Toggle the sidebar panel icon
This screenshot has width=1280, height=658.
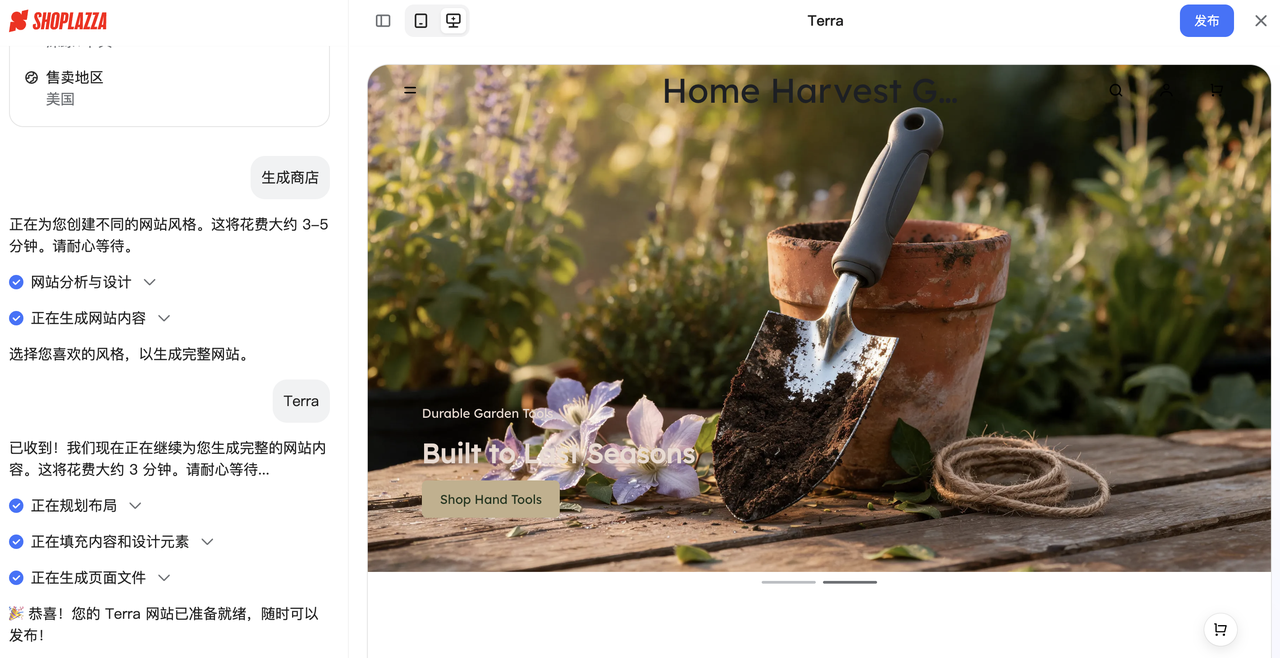(x=383, y=20)
